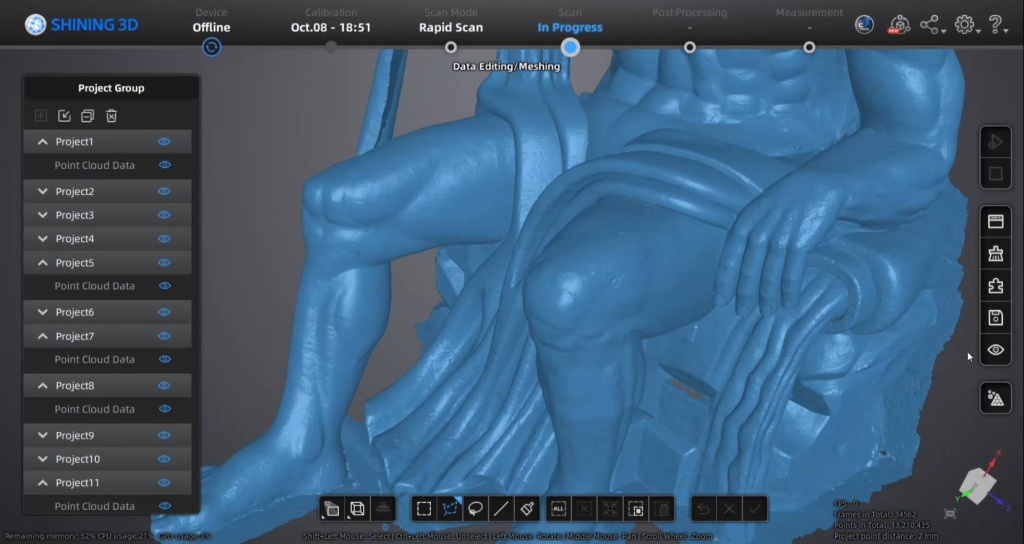Click the SHINING 3D logo
Viewport: 1024px width, 544px height.
(81, 25)
